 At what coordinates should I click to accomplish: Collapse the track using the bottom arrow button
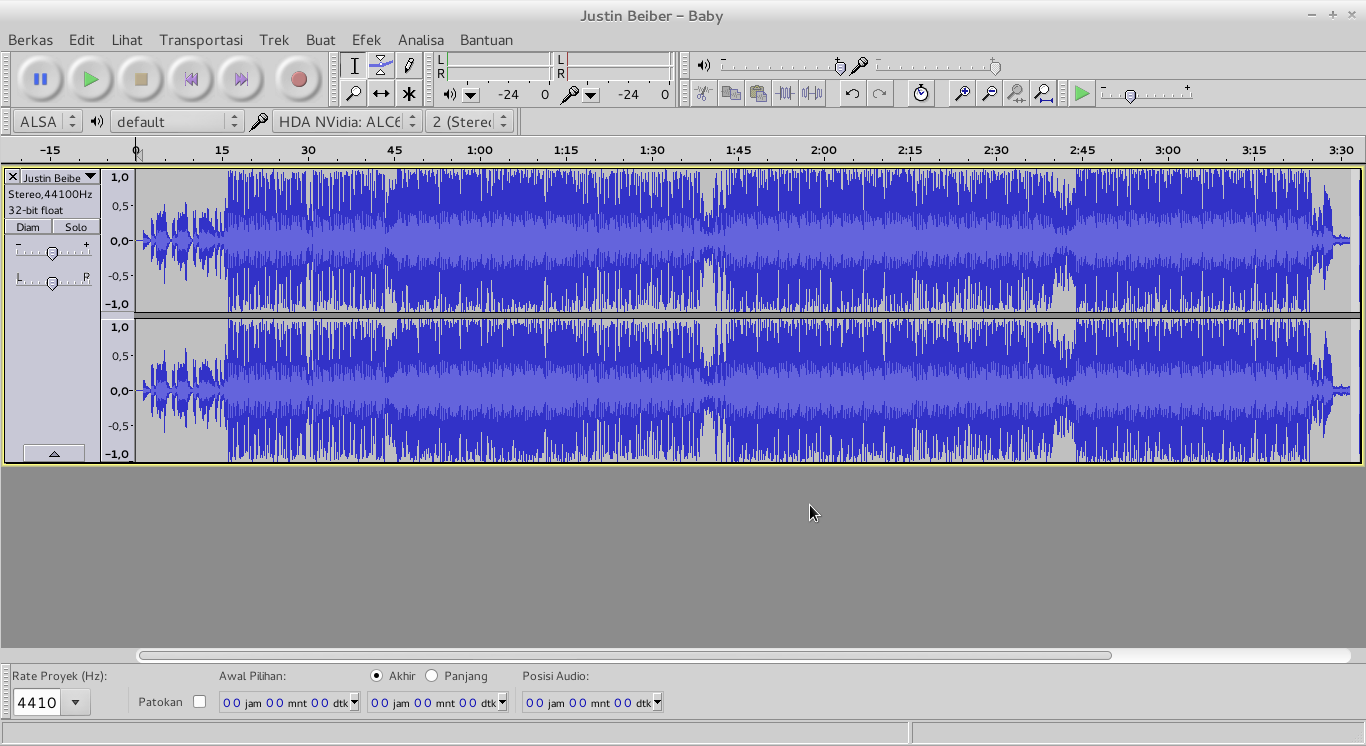tap(54, 453)
